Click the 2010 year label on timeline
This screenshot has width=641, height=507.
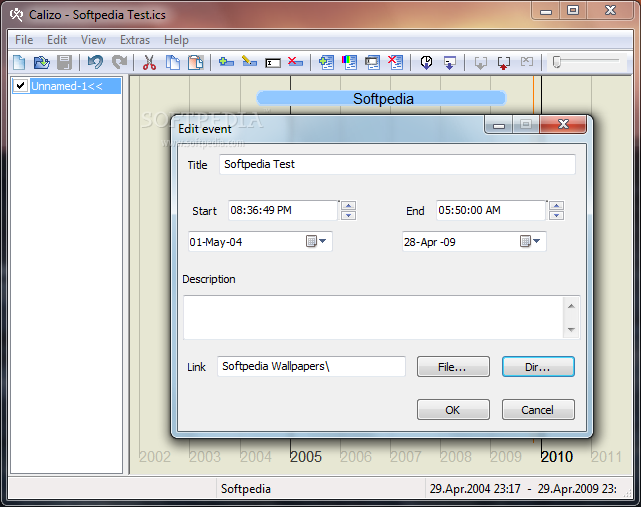point(557,457)
